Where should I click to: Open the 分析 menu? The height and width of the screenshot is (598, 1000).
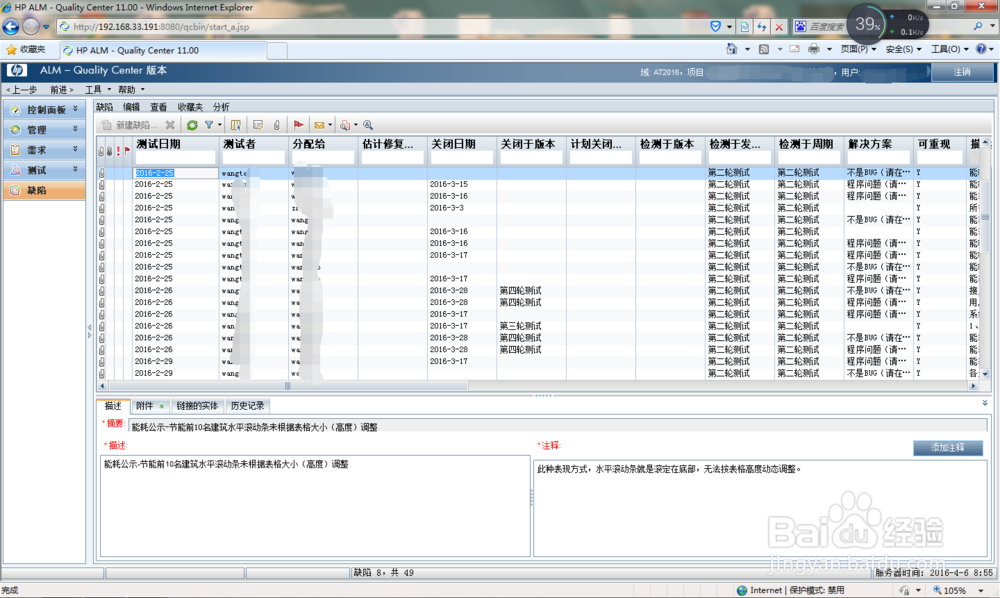(x=221, y=106)
